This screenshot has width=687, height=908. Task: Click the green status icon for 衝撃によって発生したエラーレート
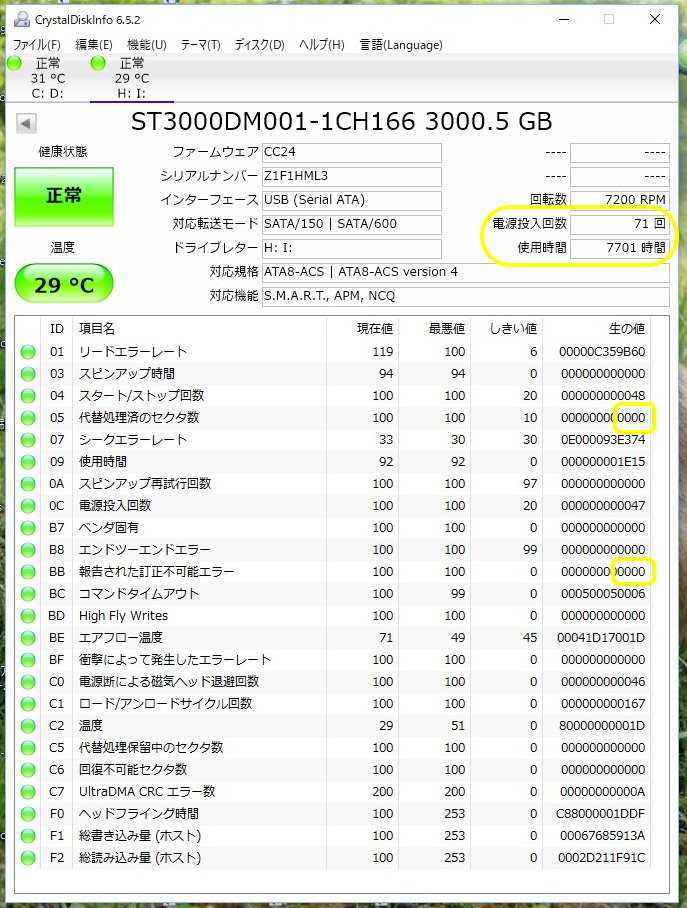pos(28,660)
